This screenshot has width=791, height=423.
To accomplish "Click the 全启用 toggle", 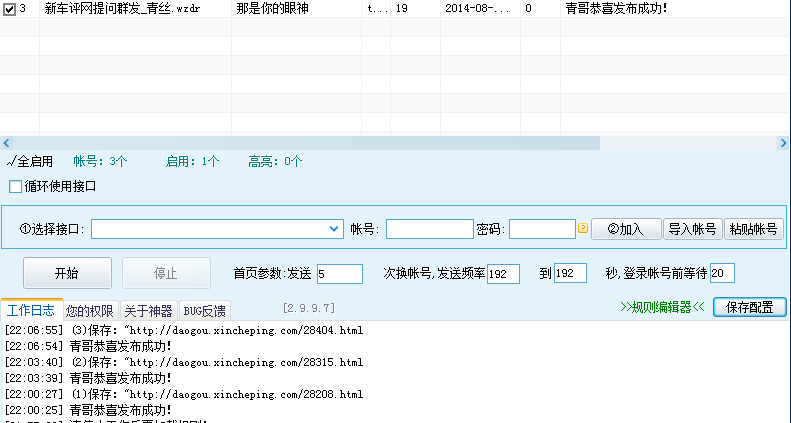I will tap(30, 162).
